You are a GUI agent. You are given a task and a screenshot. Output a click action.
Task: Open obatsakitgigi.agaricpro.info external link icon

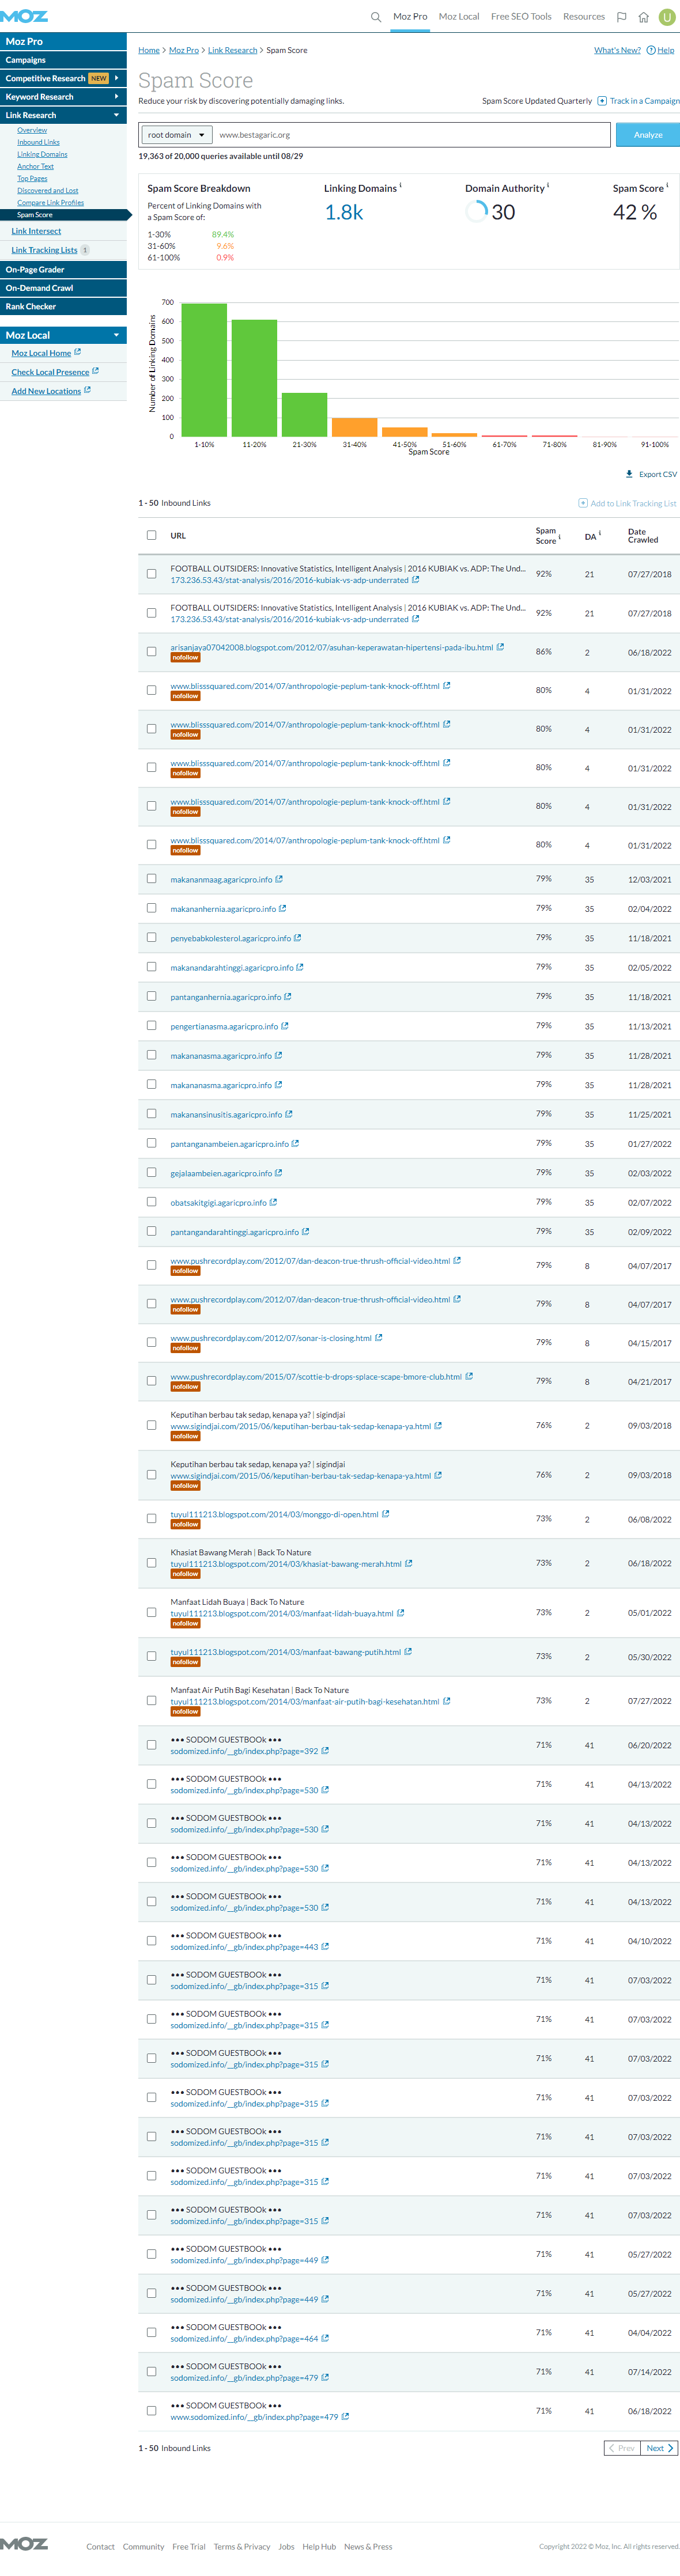(x=273, y=1202)
